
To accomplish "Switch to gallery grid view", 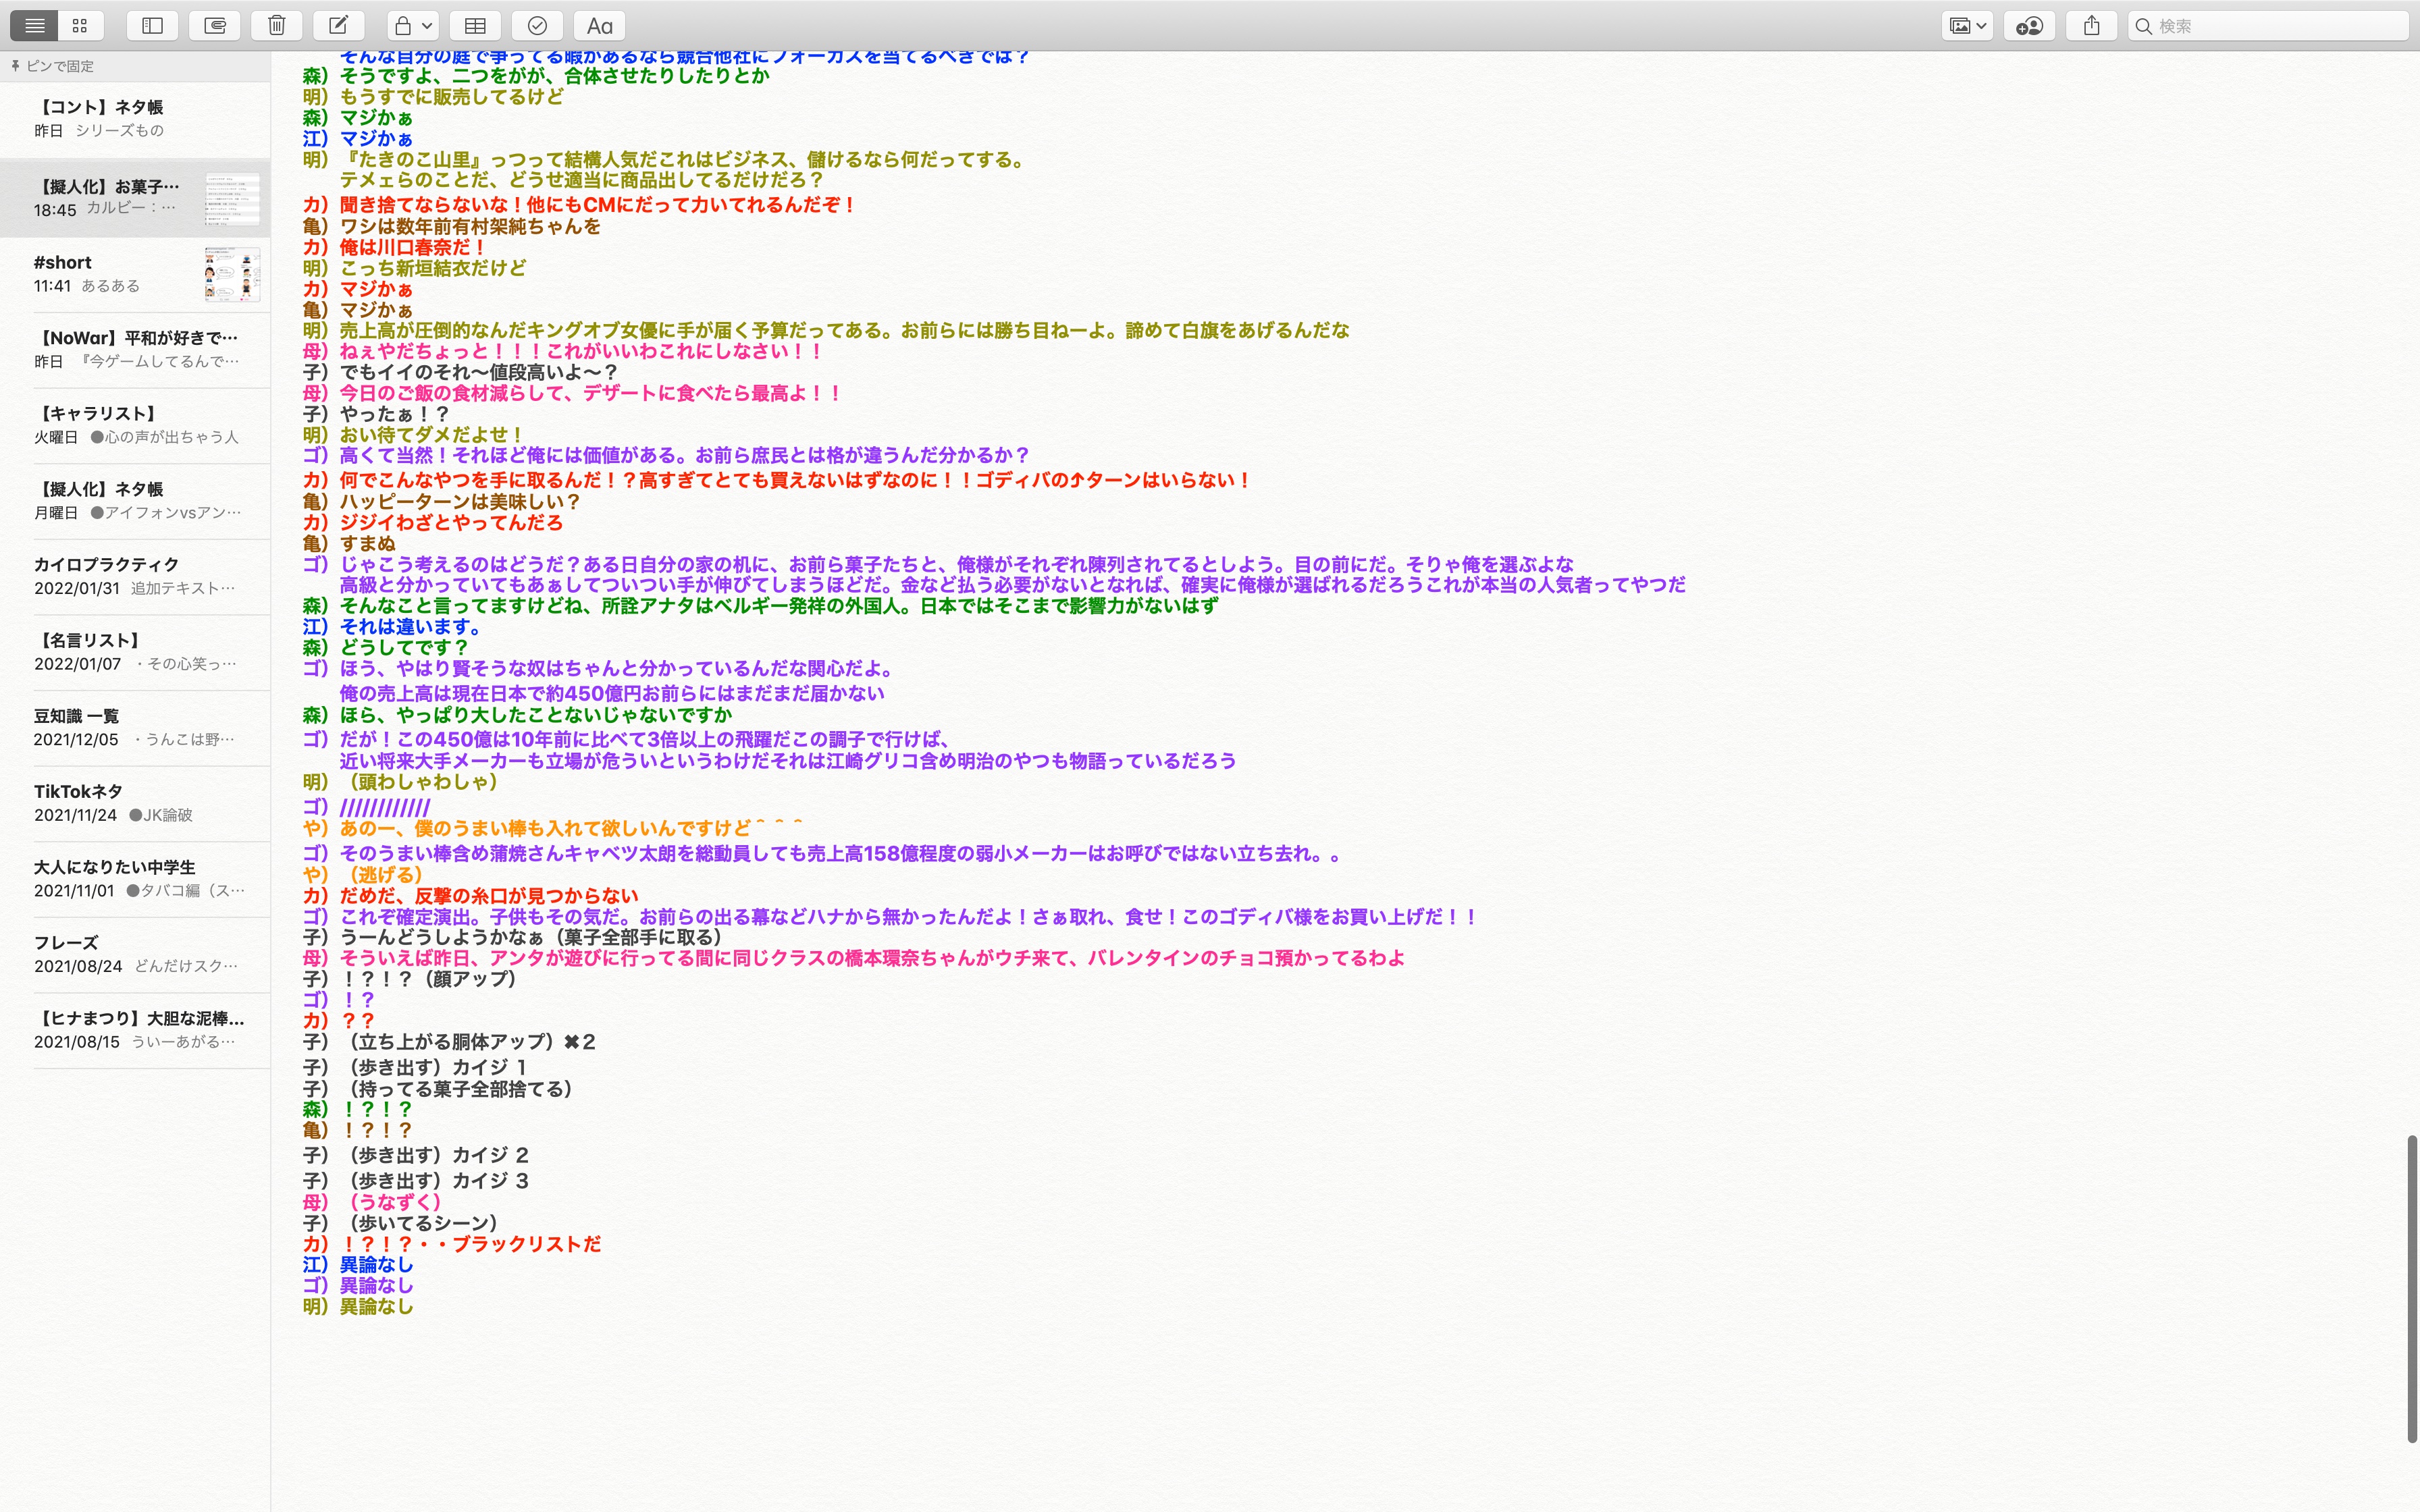I will click(80, 26).
